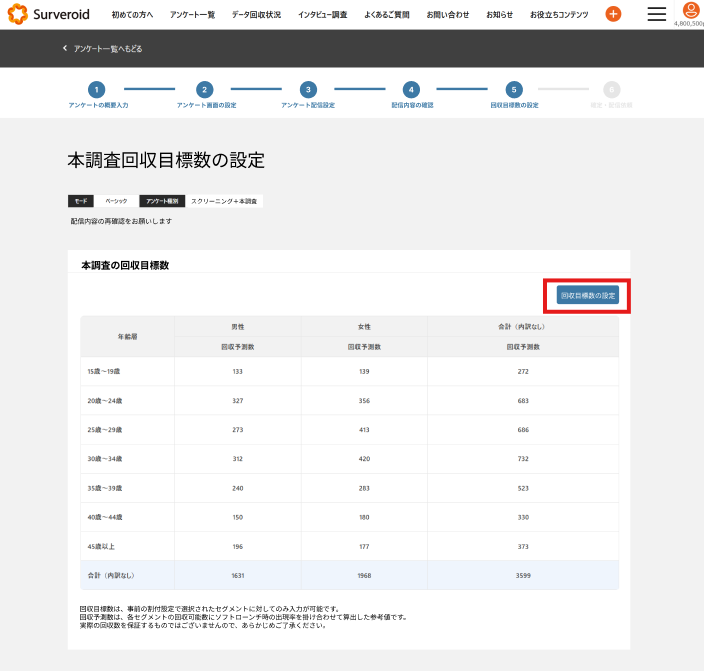Select データ回収状況 navigation item
The width and height of the screenshot is (704, 671).
pos(256,15)
